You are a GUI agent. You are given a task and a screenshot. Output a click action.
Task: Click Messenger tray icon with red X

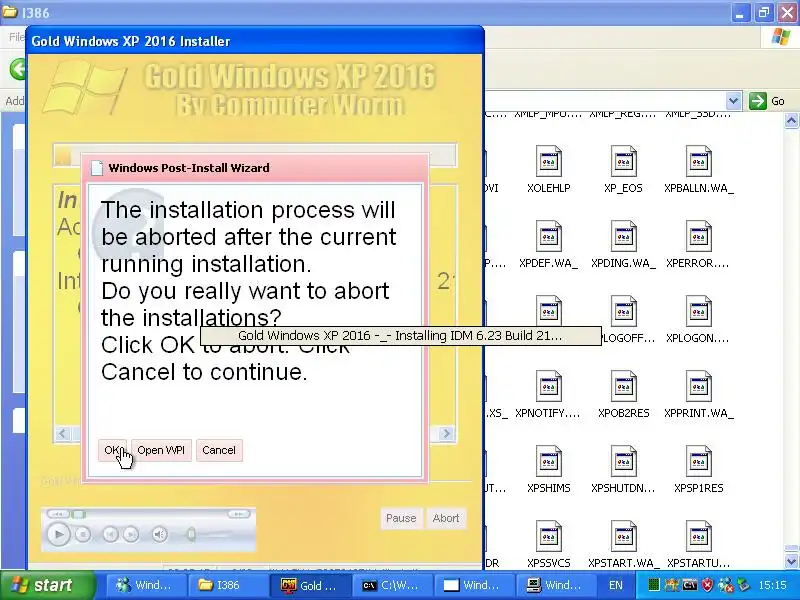pyautogui.click(x=726, y=585)
